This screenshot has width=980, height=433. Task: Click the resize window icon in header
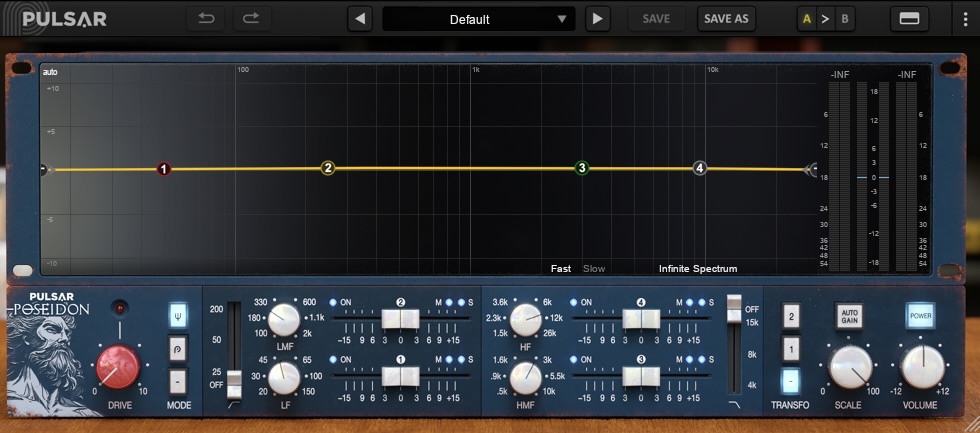tap(909, 19)
